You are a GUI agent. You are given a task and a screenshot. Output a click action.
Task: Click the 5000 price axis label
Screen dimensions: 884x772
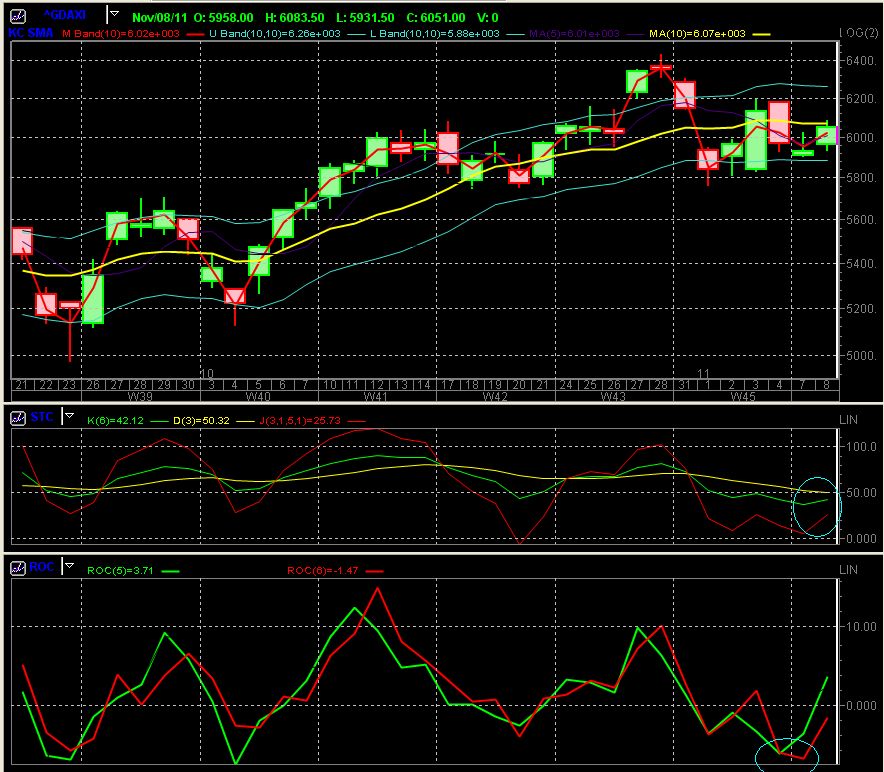860,356
